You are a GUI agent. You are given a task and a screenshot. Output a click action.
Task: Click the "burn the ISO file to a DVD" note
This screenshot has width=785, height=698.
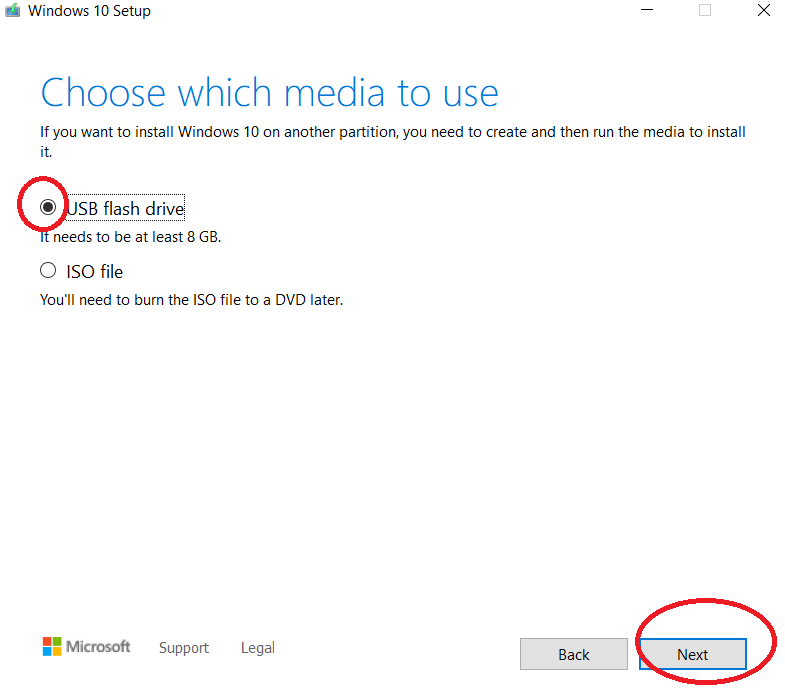[x=191, y=299]
